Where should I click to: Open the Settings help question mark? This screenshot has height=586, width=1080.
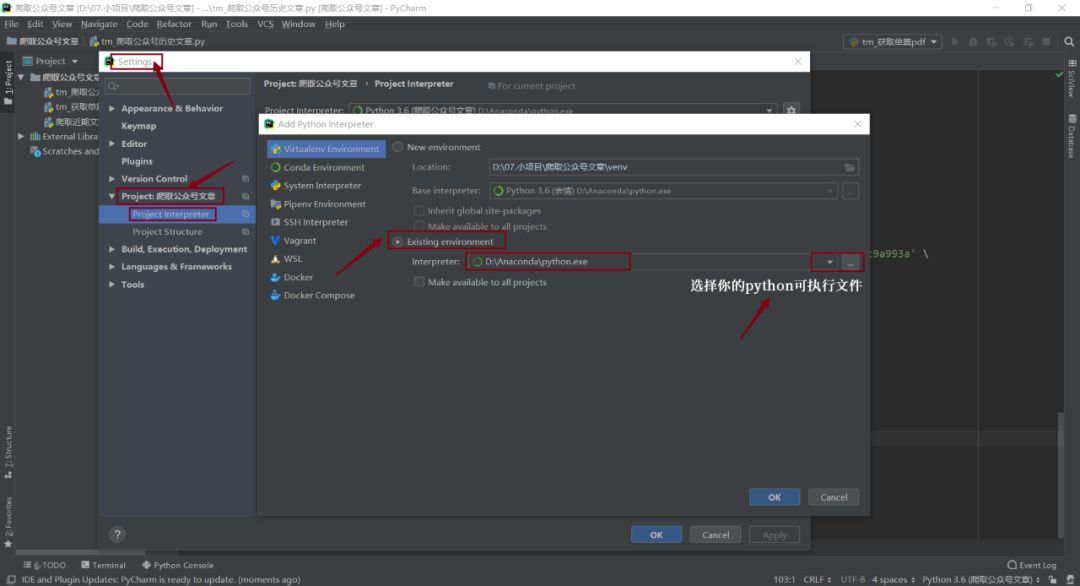click(117, 534)
